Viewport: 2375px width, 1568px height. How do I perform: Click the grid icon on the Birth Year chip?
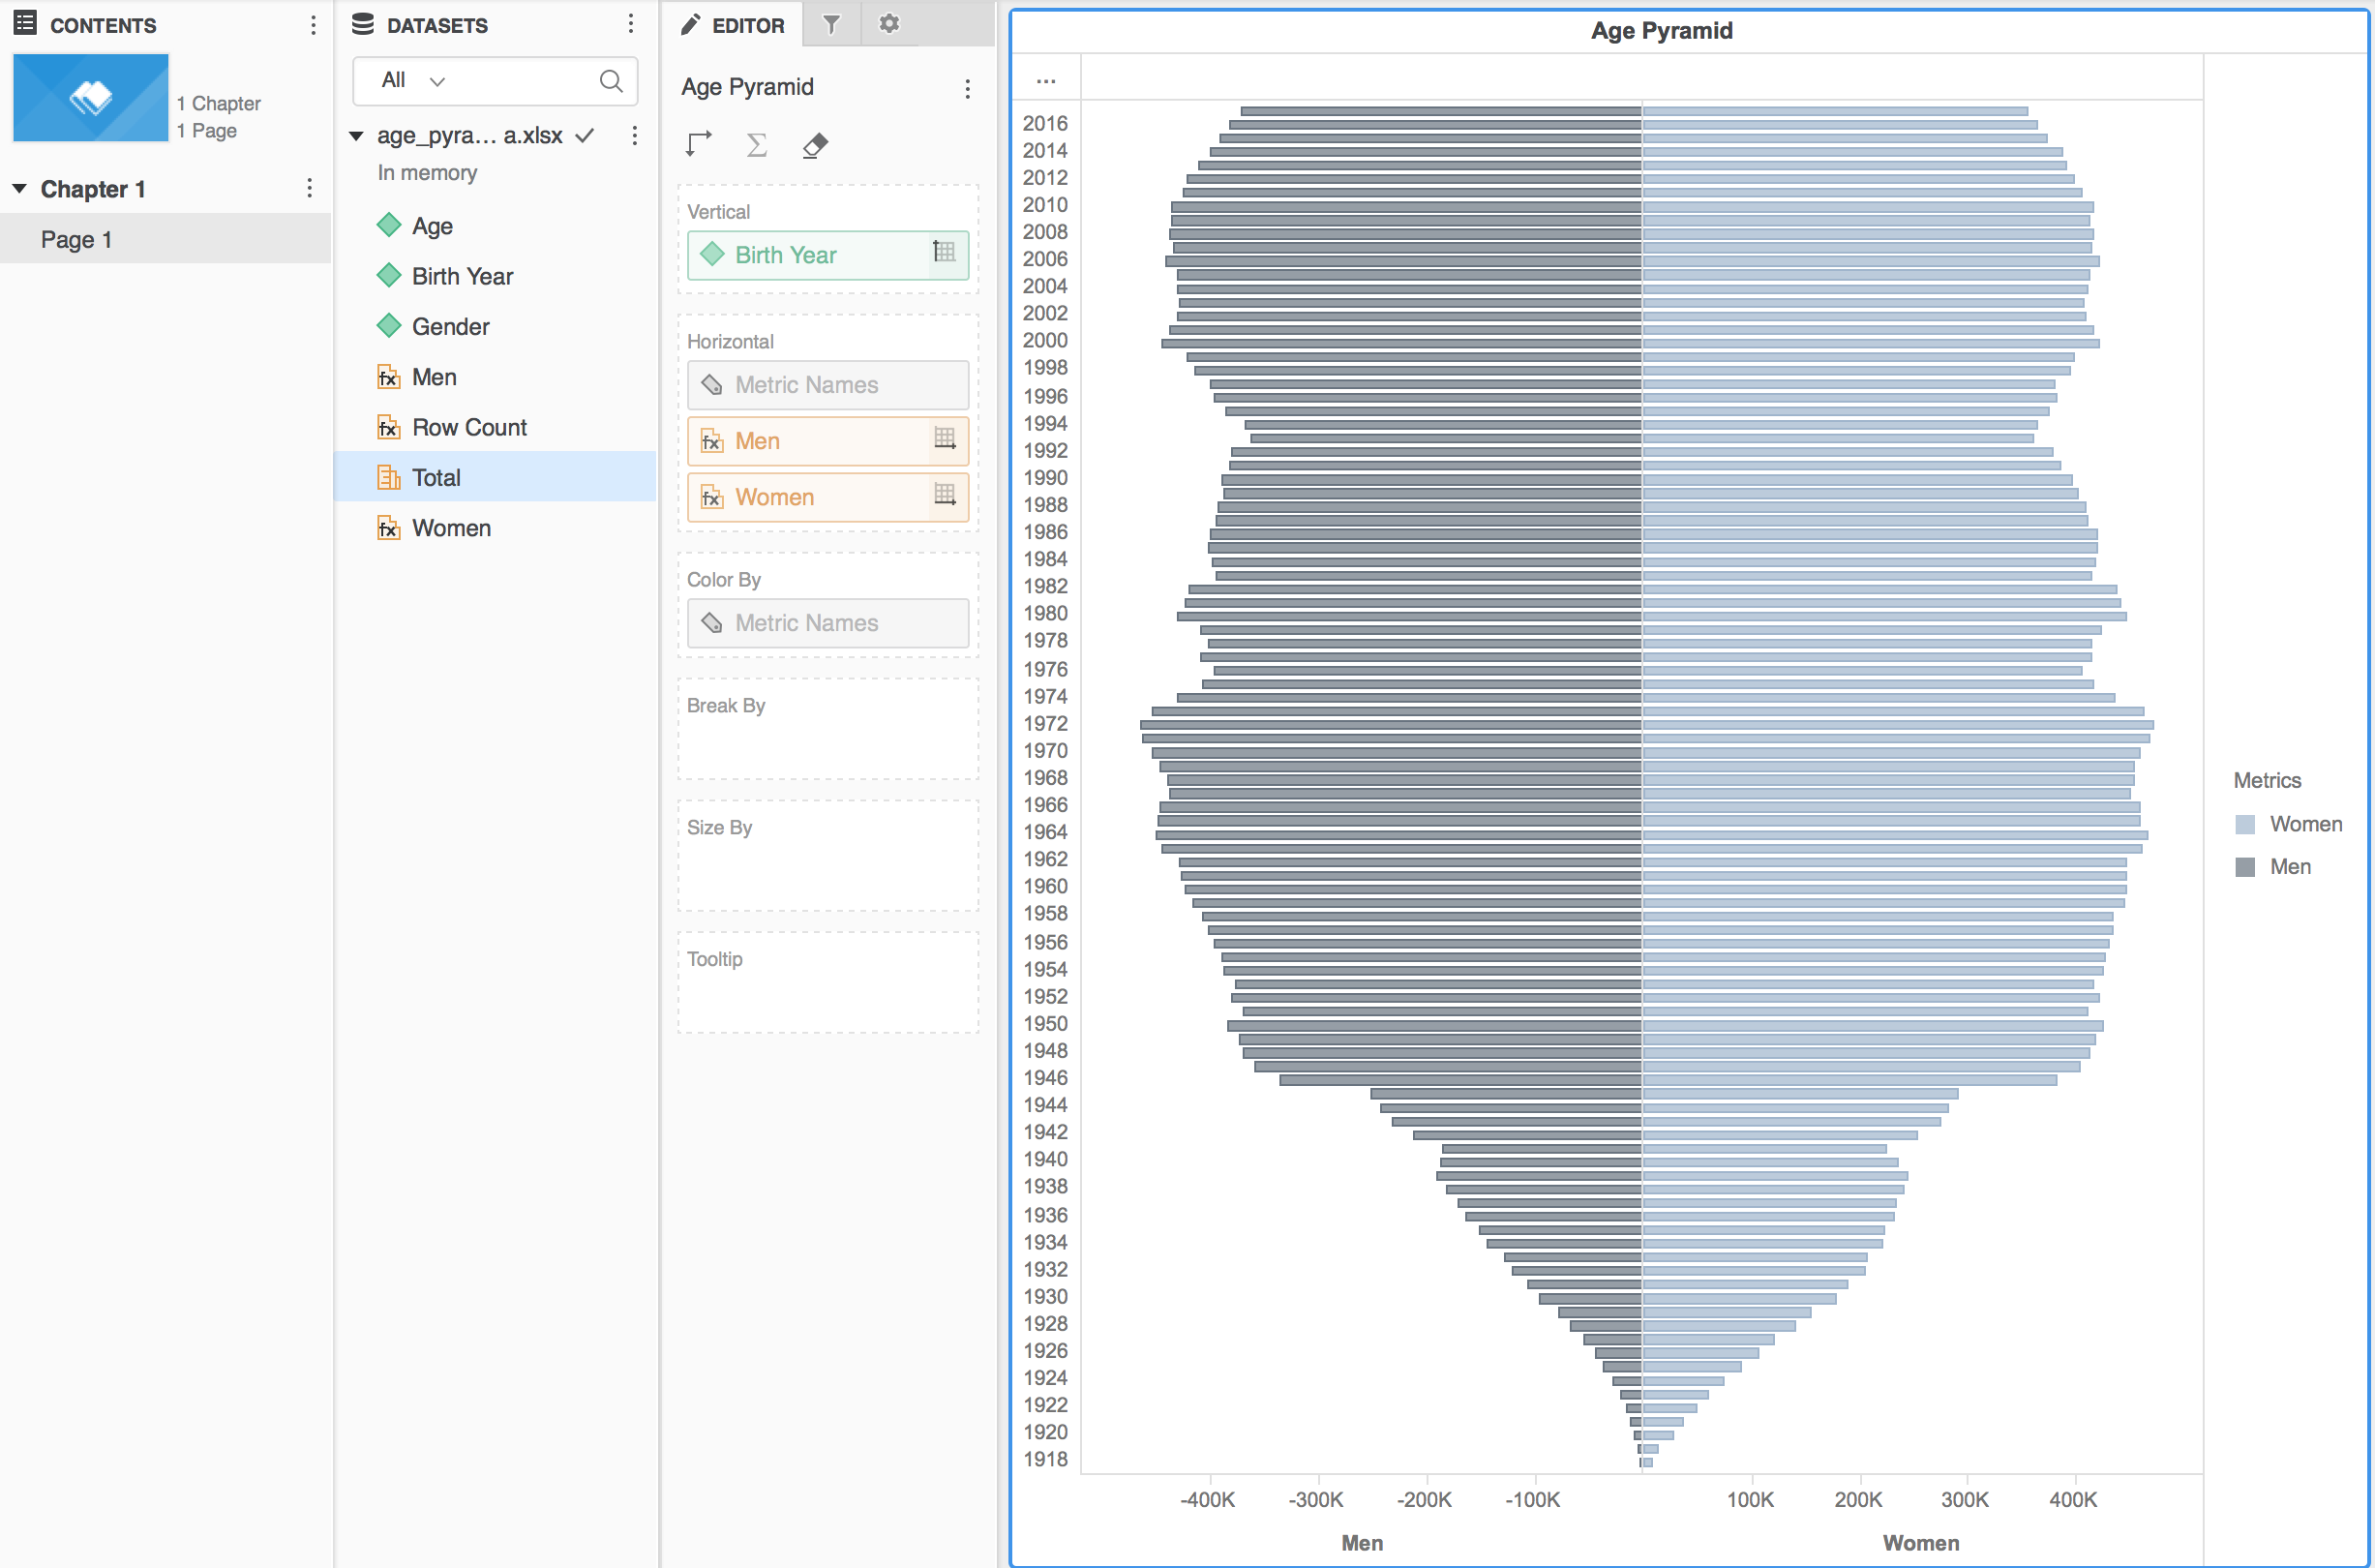[x=943, y=252]
